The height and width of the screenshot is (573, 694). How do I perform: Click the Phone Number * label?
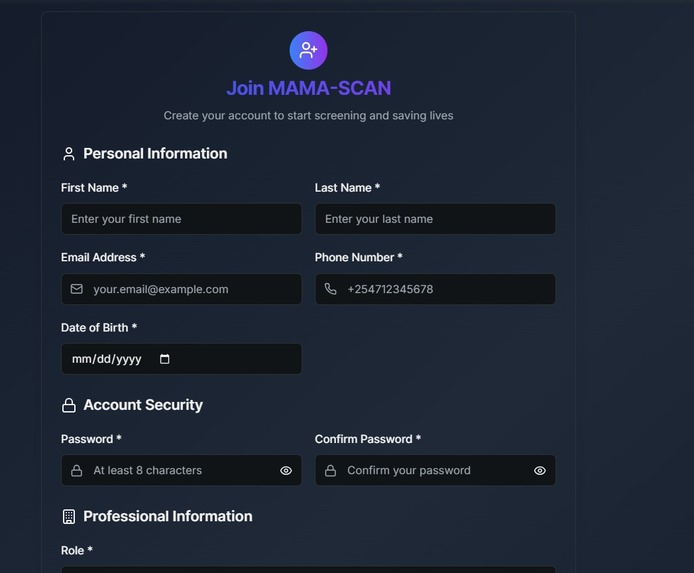(x=359, y=258)
